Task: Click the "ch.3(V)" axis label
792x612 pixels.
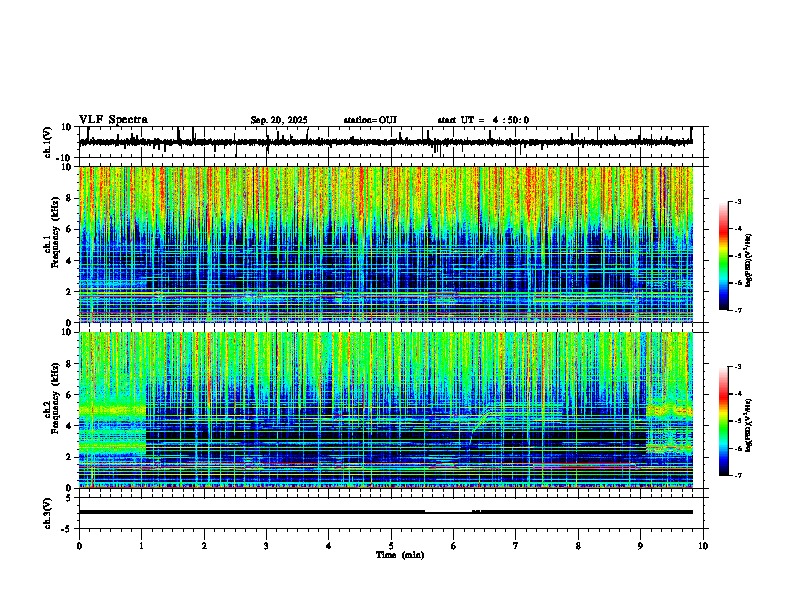Action: (x=48, y=513)
